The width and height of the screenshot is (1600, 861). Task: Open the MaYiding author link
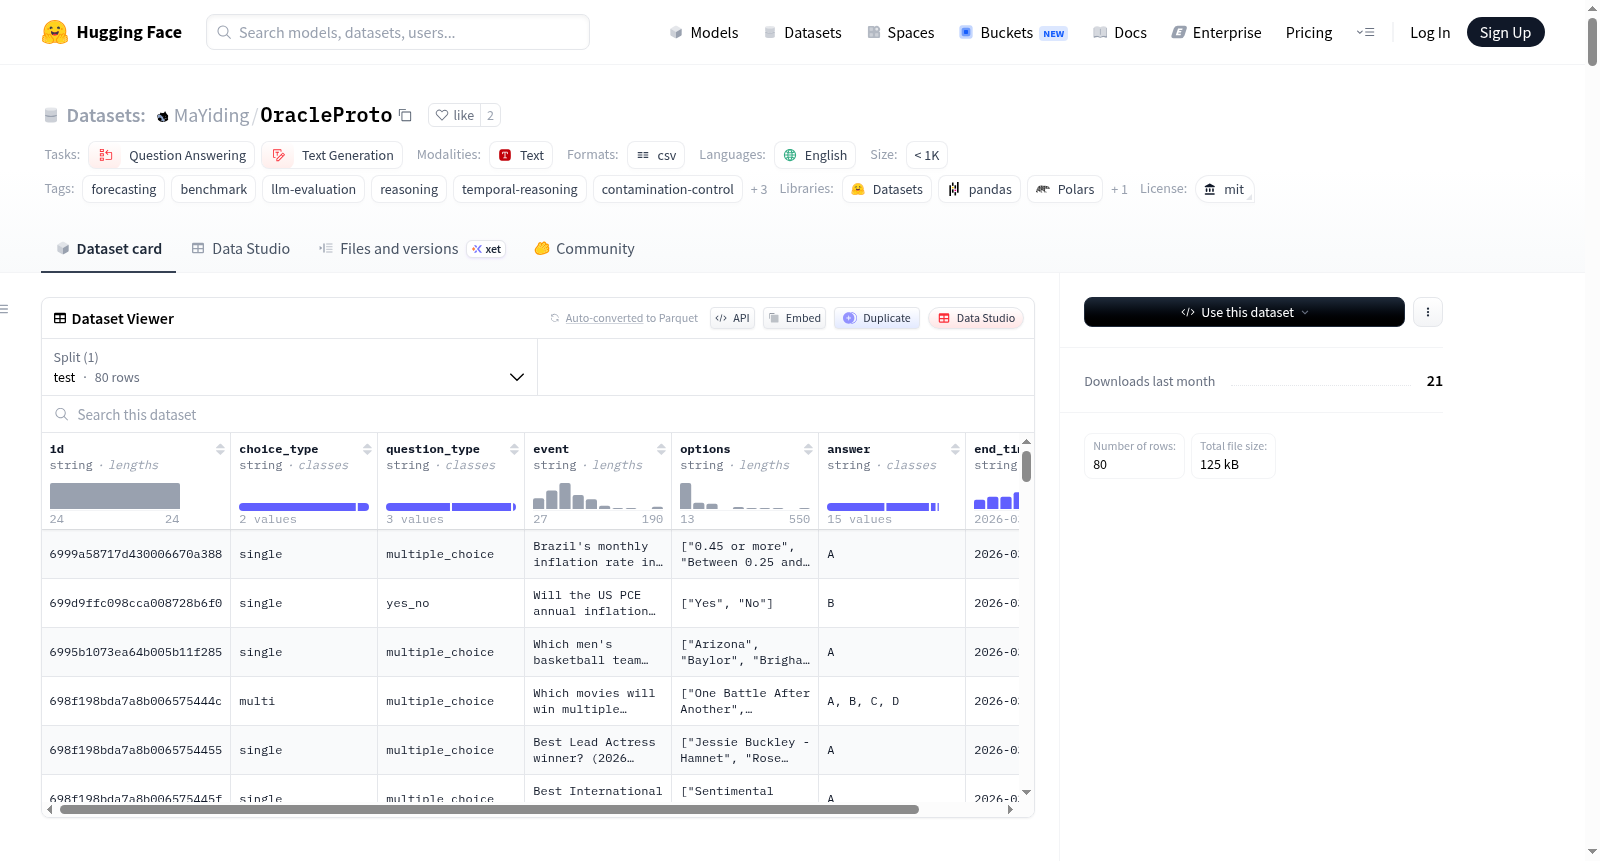pos(211,115)
